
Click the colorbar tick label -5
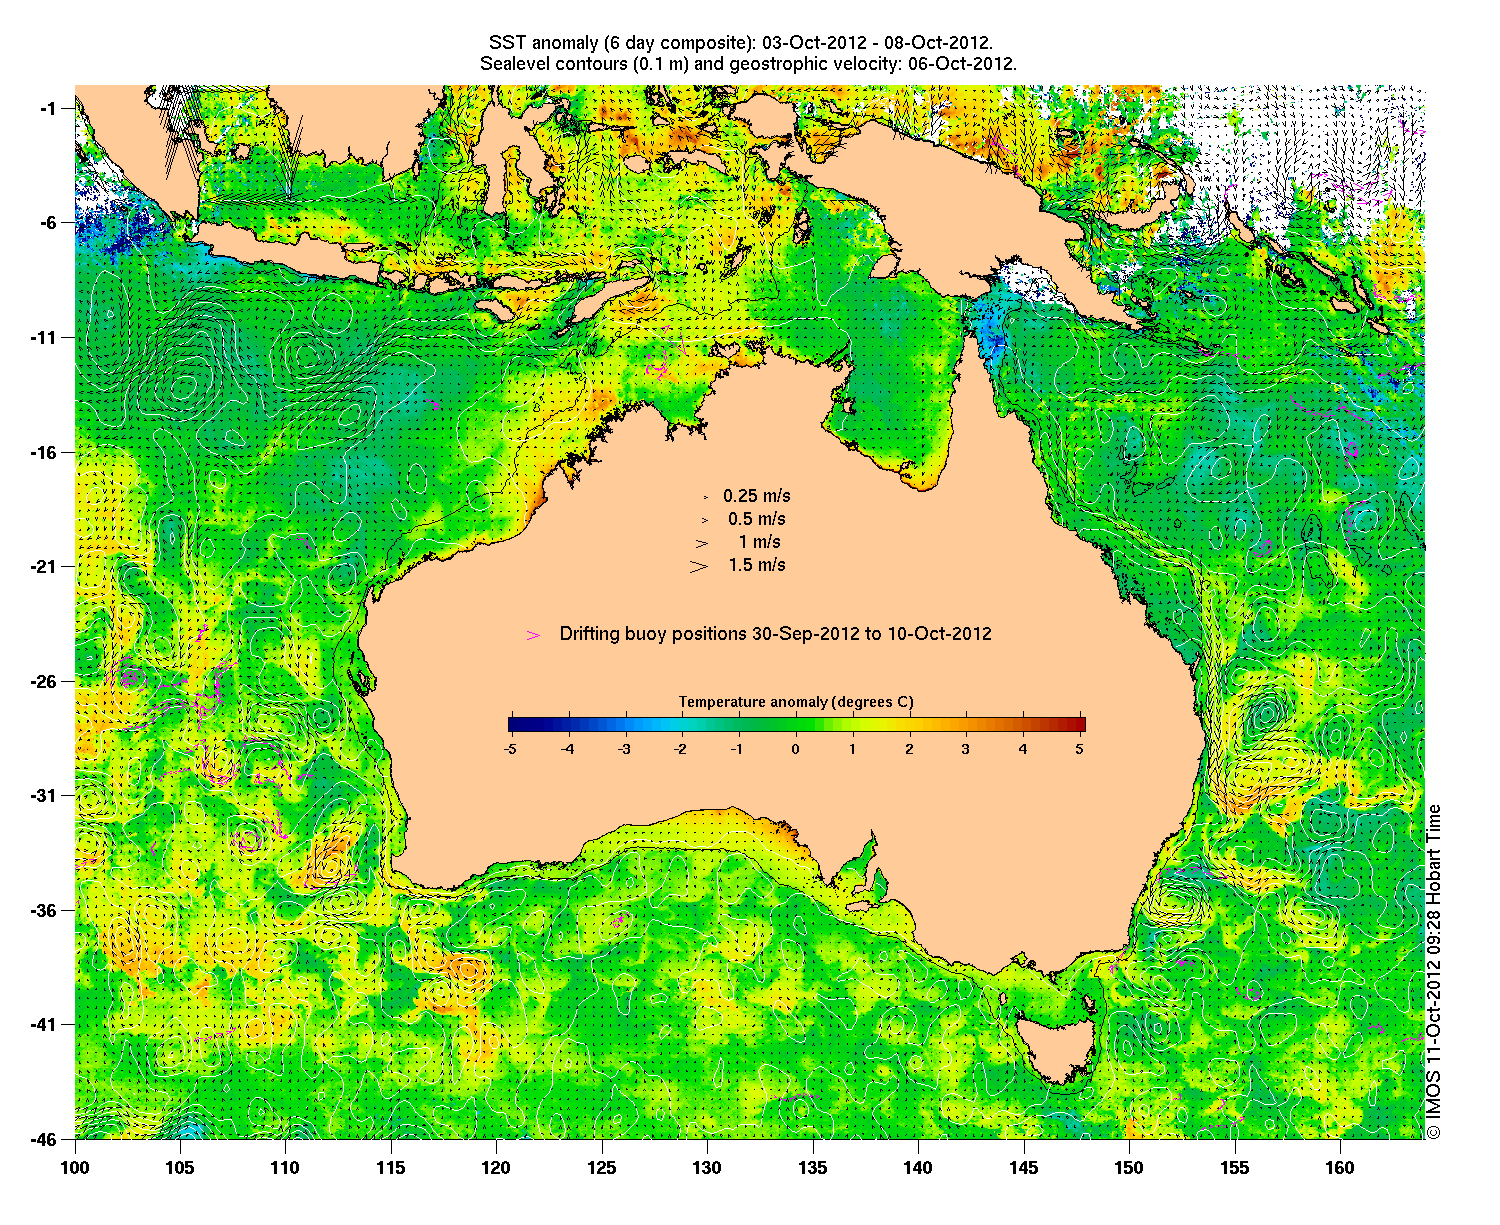[509, 748]
